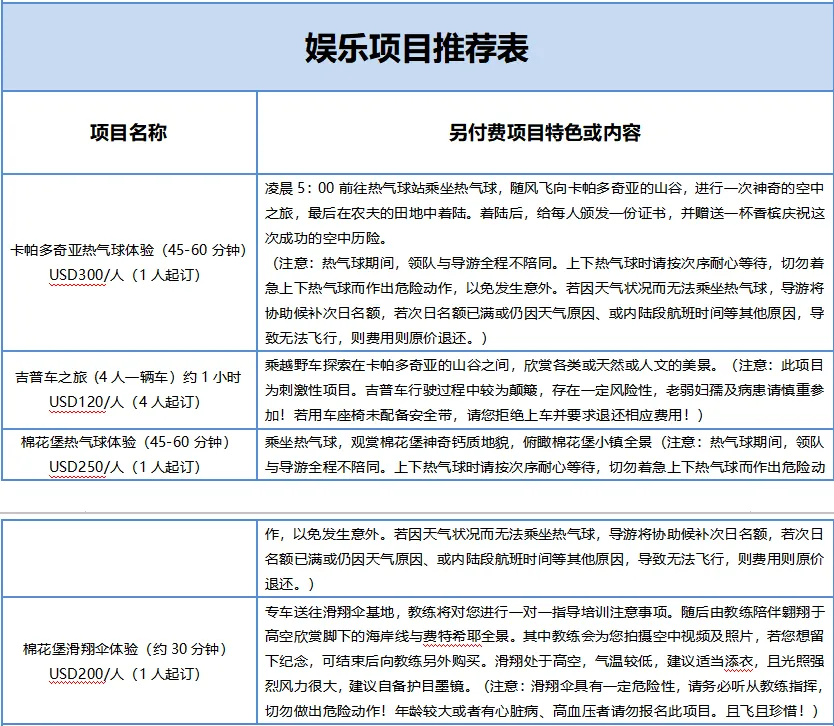Image resolution: width=834 pixels, height=726 pixels.
Task: Click the line starting 与导游全程不陪同。上下热气球时请按次序耐心等待，切勿着急
Action: click(x=545, y=467)
